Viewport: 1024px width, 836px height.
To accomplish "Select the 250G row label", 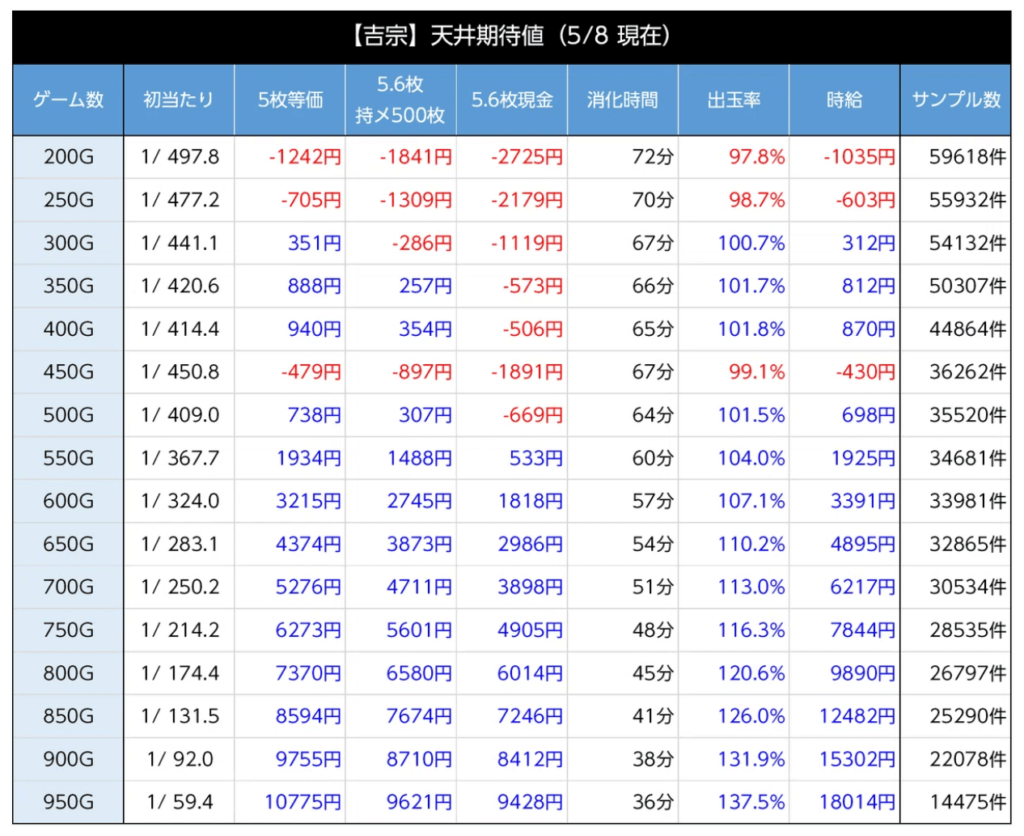I will pyautogui.click(x=69, y=200).
